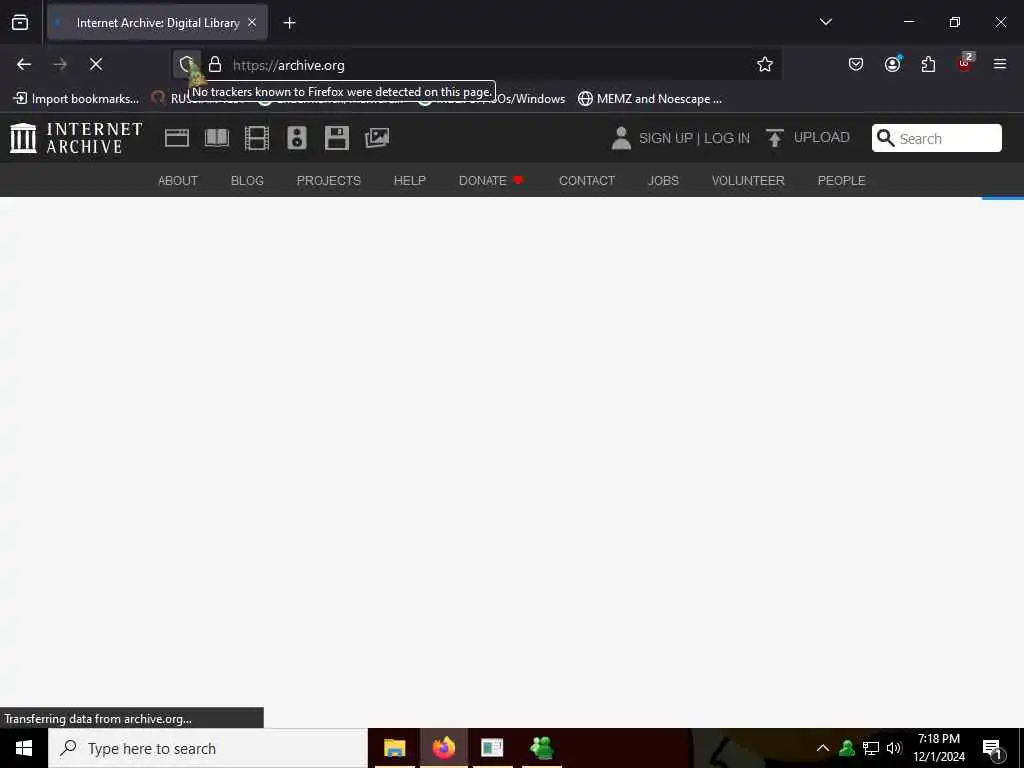Open the Save to Pocket icon
This screenshot has width=1024, height=768.
(856, 64)
